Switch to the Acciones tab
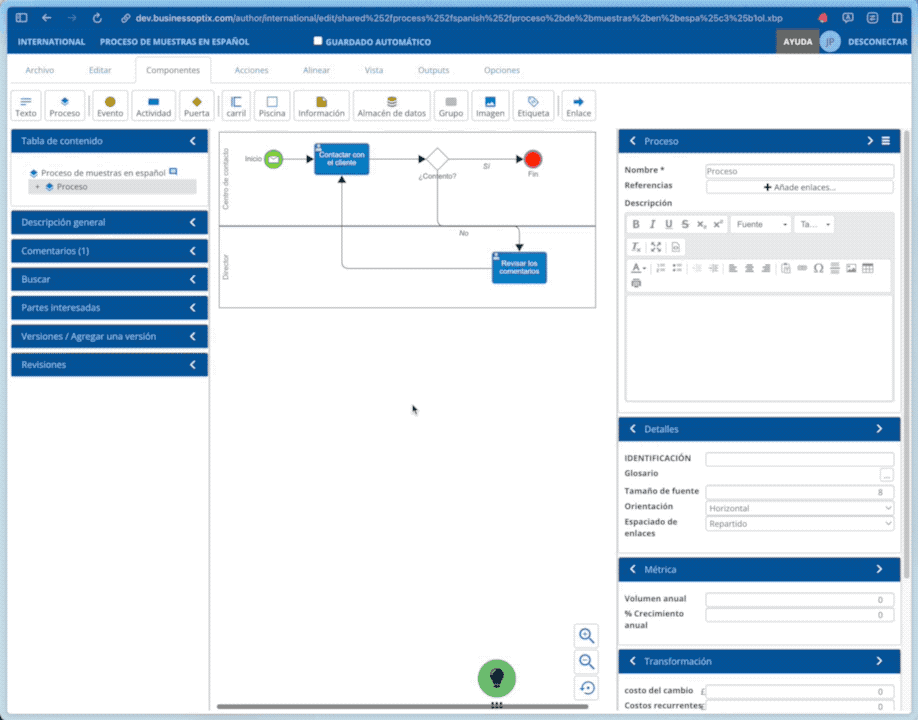The width and height of the screenshot is (918, 720). [251, 70]
